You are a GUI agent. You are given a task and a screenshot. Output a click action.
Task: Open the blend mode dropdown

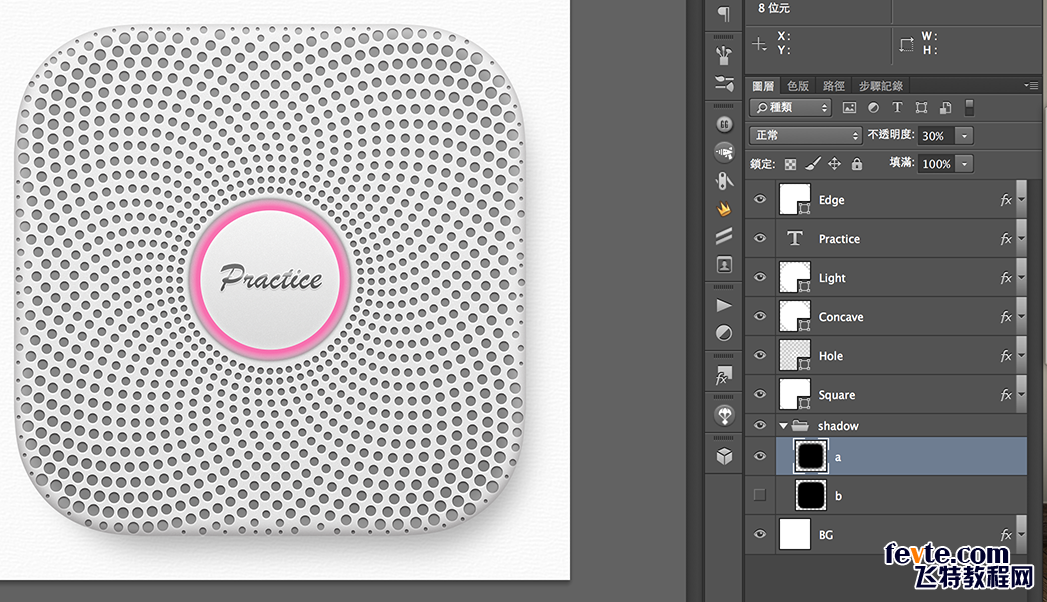coord(805,135)
